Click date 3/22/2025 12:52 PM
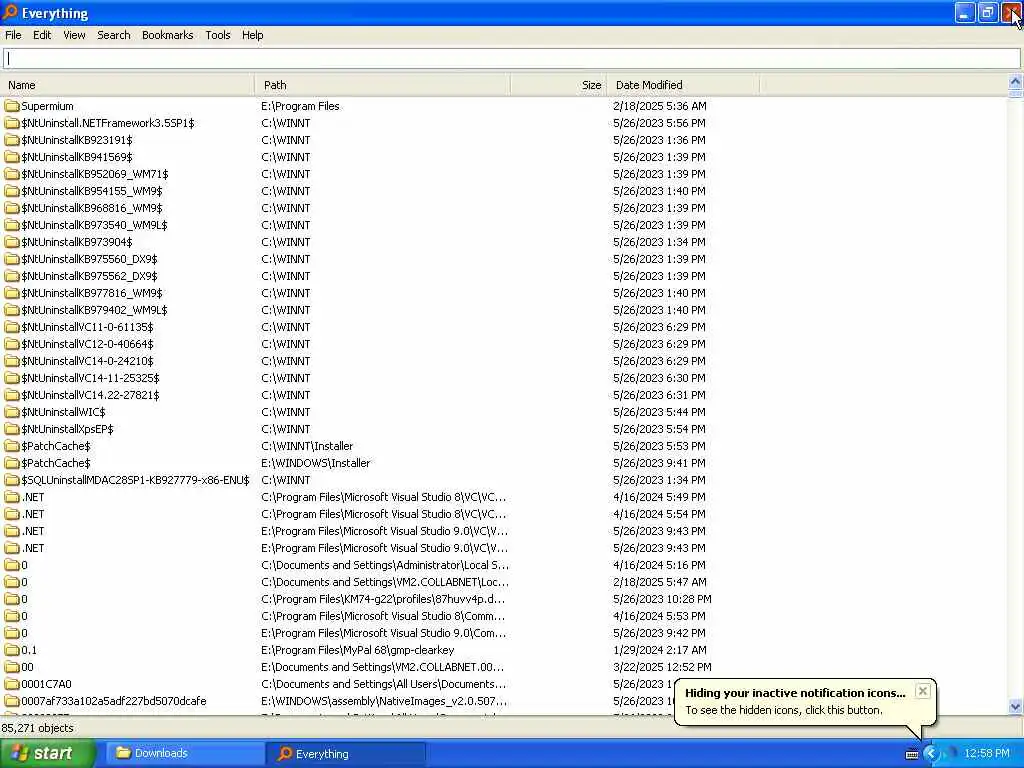This screenshot has width=1024, height=768. point(662,667)
